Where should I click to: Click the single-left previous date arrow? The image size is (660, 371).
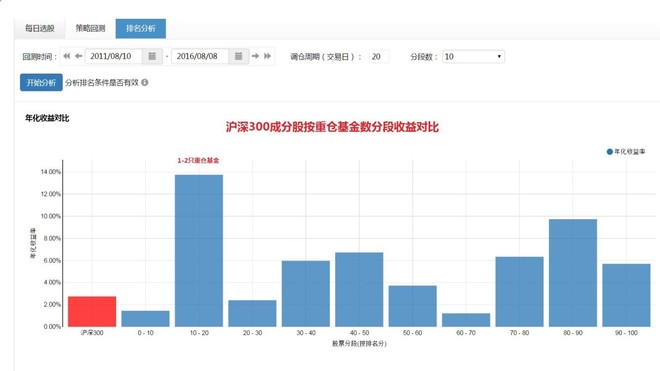point(78,56)
